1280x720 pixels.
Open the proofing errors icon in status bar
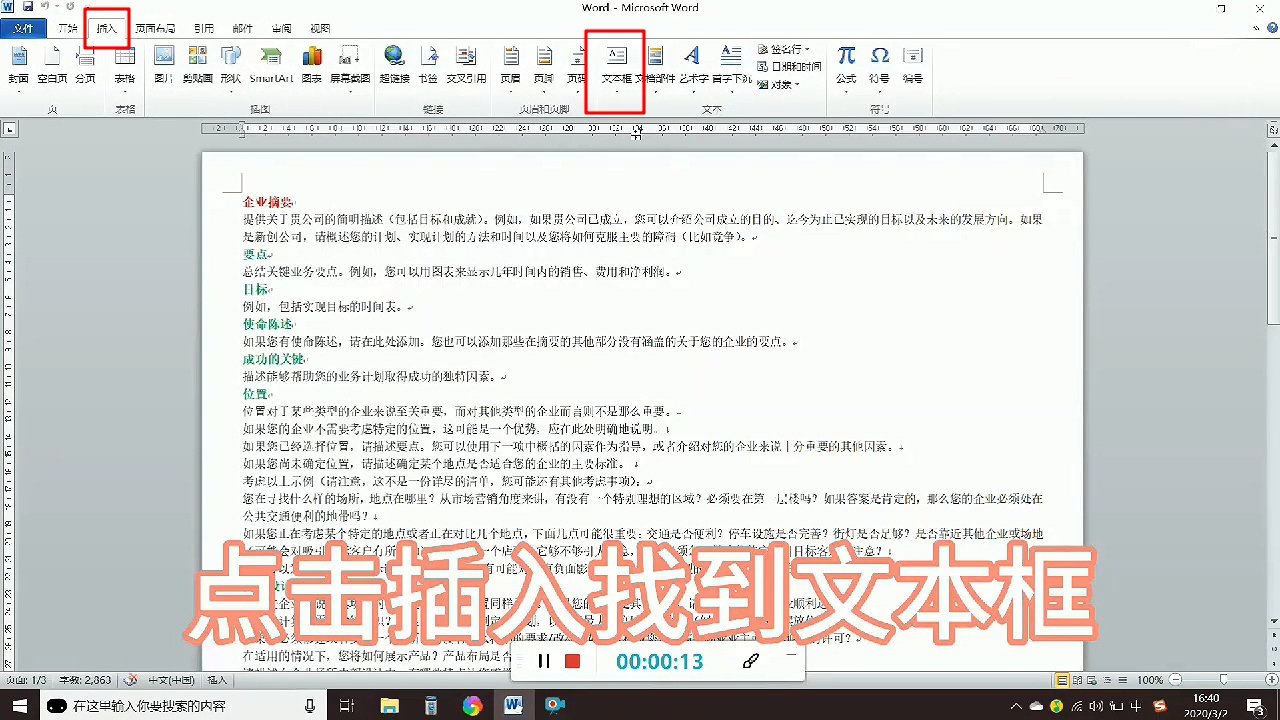[x=130, y=680]
